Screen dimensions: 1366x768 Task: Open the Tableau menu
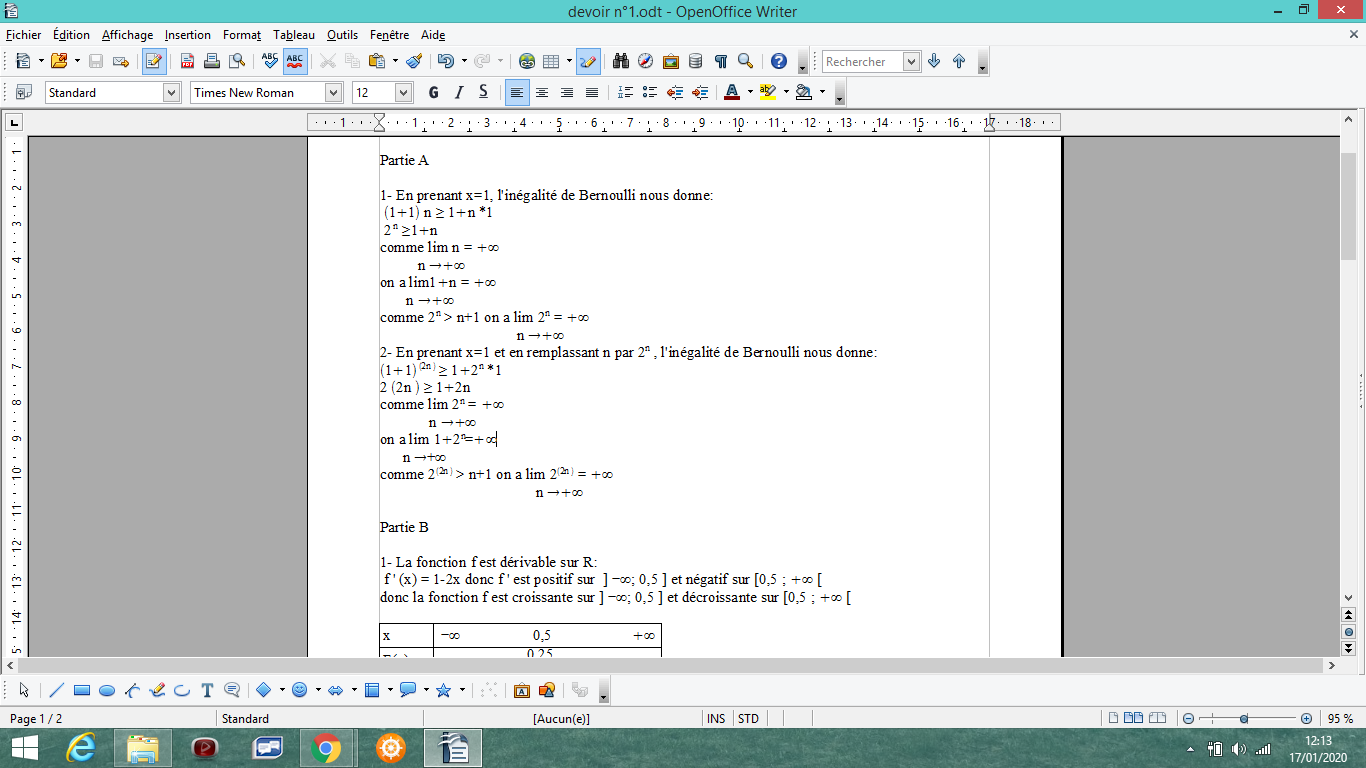click(x=293, y=35)
